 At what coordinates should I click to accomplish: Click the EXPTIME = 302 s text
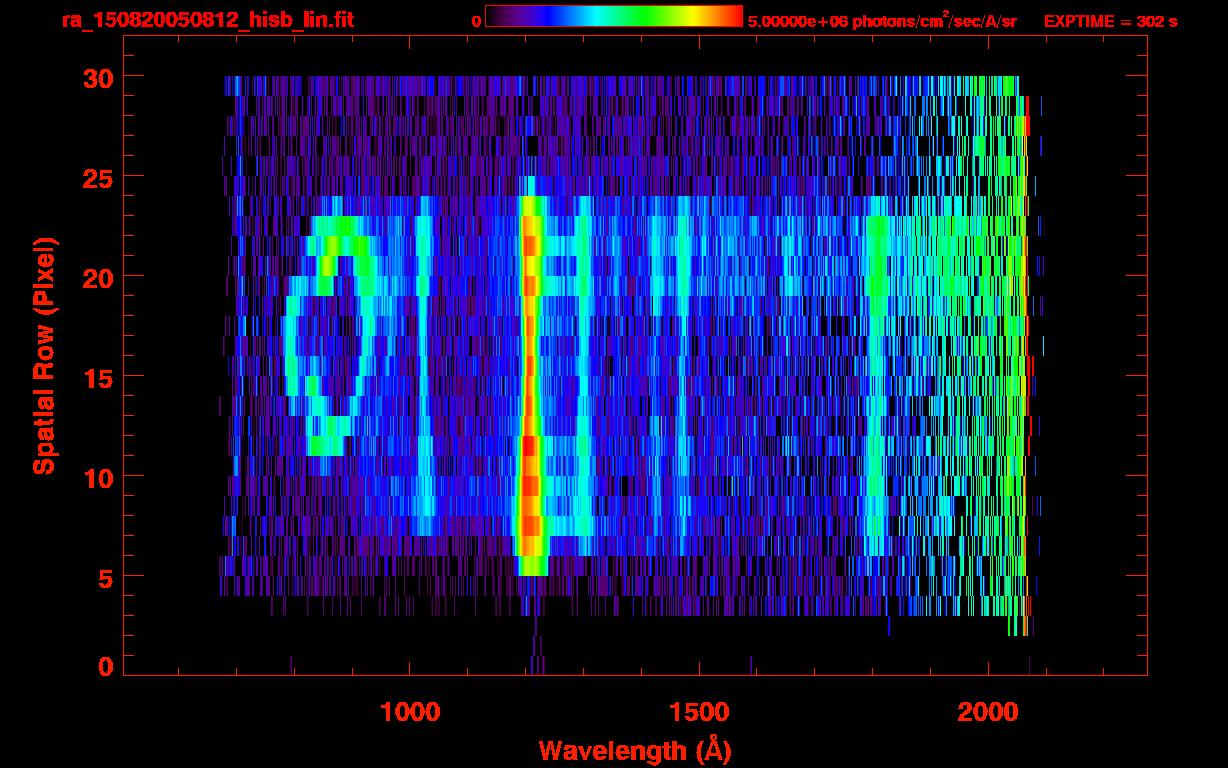1110,21
